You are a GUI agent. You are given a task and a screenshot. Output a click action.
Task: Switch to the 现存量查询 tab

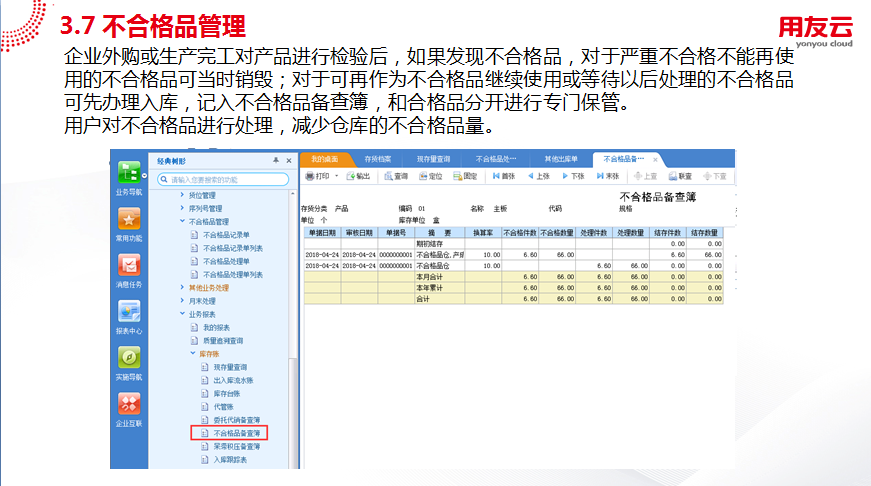[433, 159]
